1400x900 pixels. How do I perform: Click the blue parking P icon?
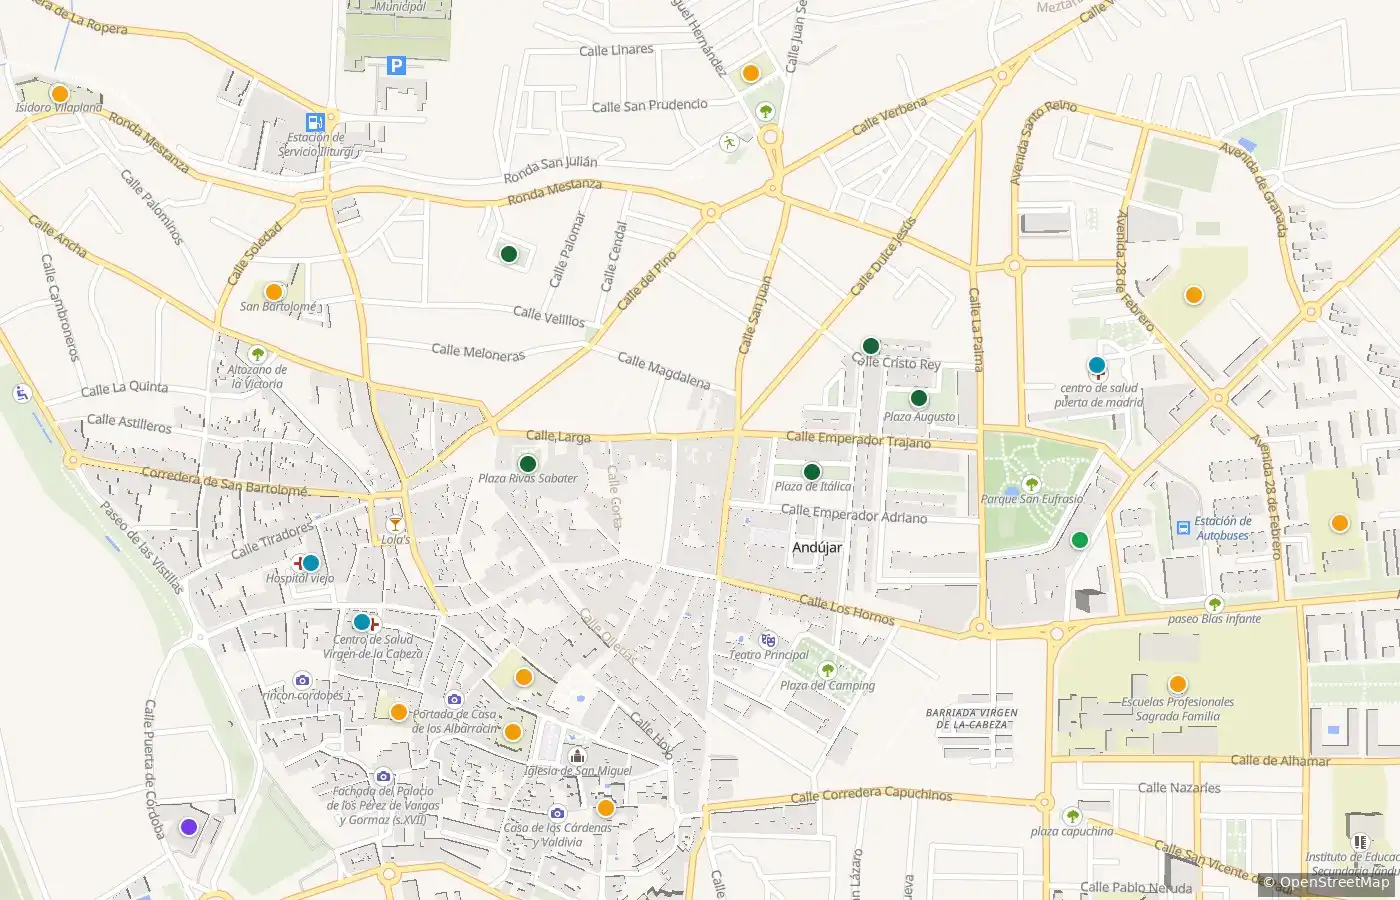click(x=396, y=66)
